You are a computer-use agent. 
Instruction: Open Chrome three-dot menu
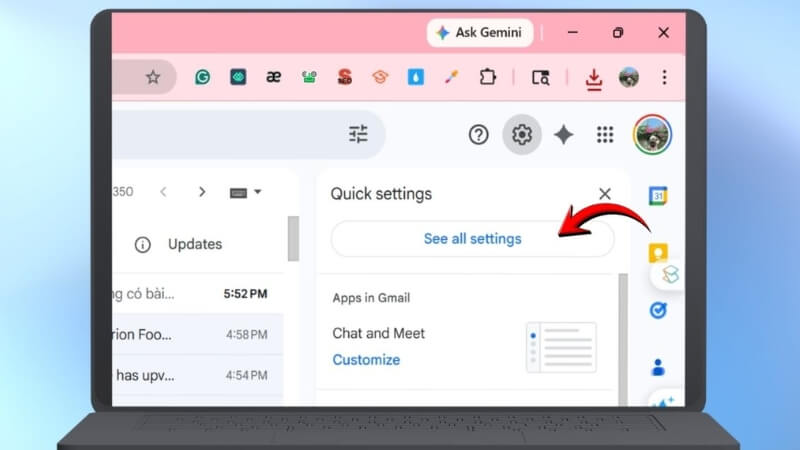(x=664, y=77)
